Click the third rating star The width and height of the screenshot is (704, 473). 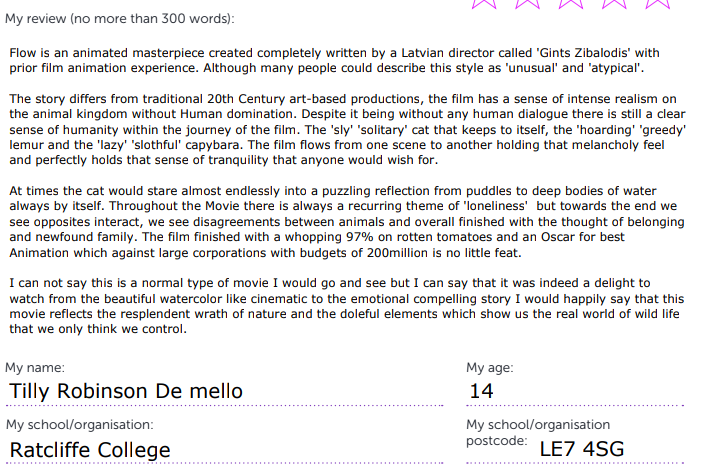pyautogui.click(x=571, y=3)
